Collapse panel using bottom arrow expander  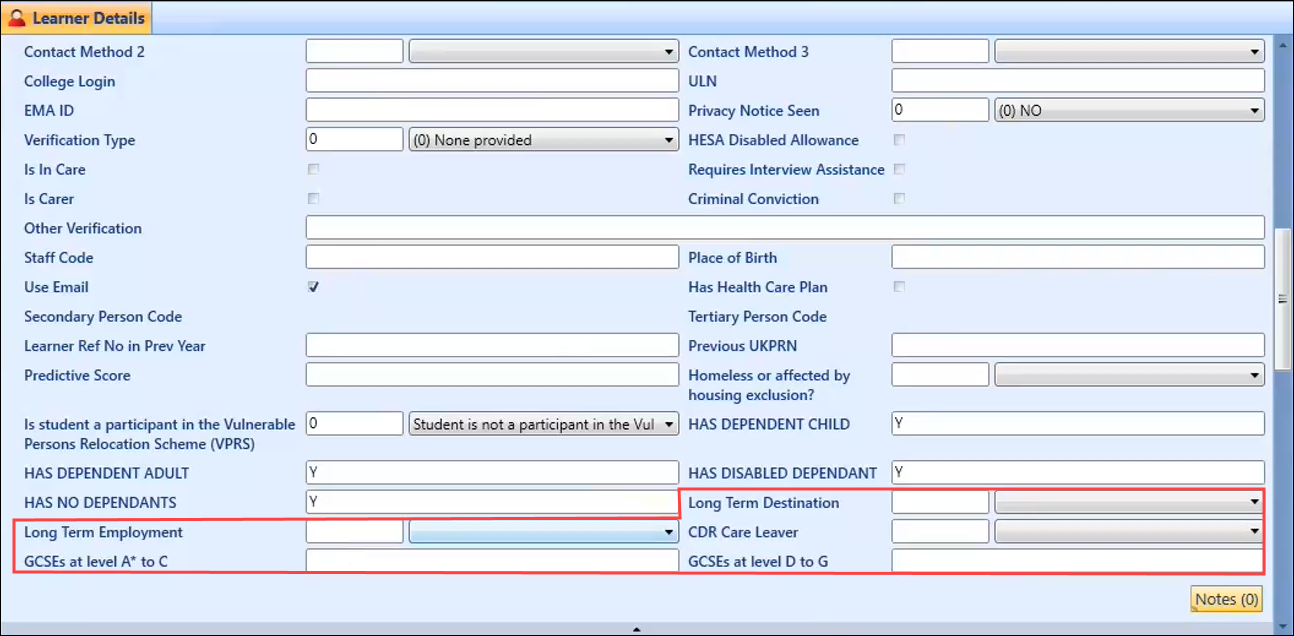637,629
